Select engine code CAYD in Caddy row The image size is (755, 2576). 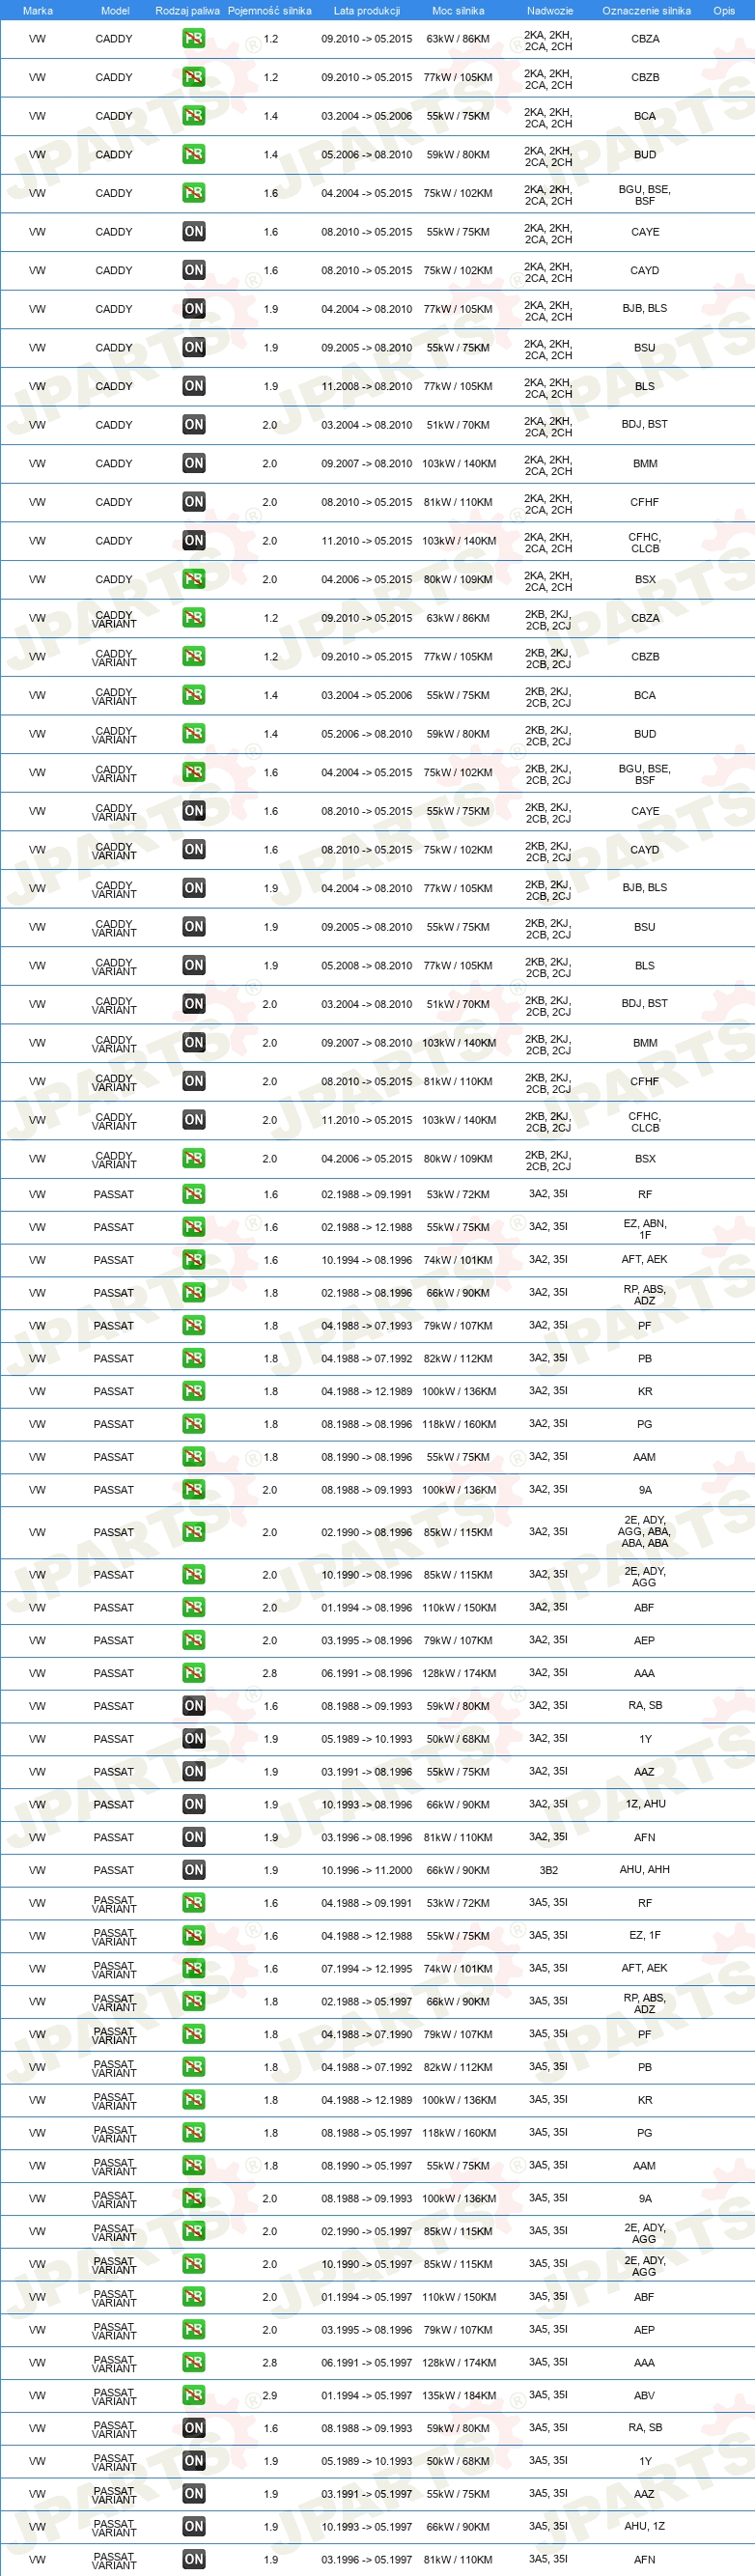click(x=645, y=270)
